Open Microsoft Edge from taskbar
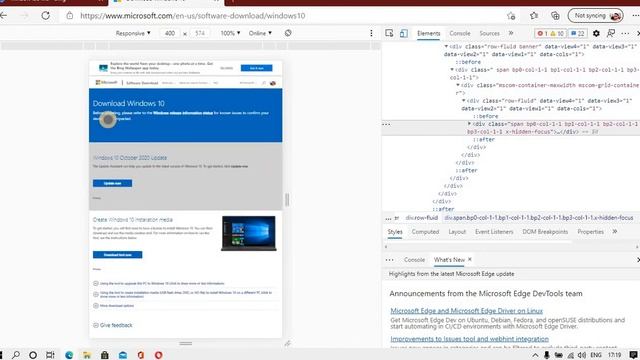 tap(69, 355)
